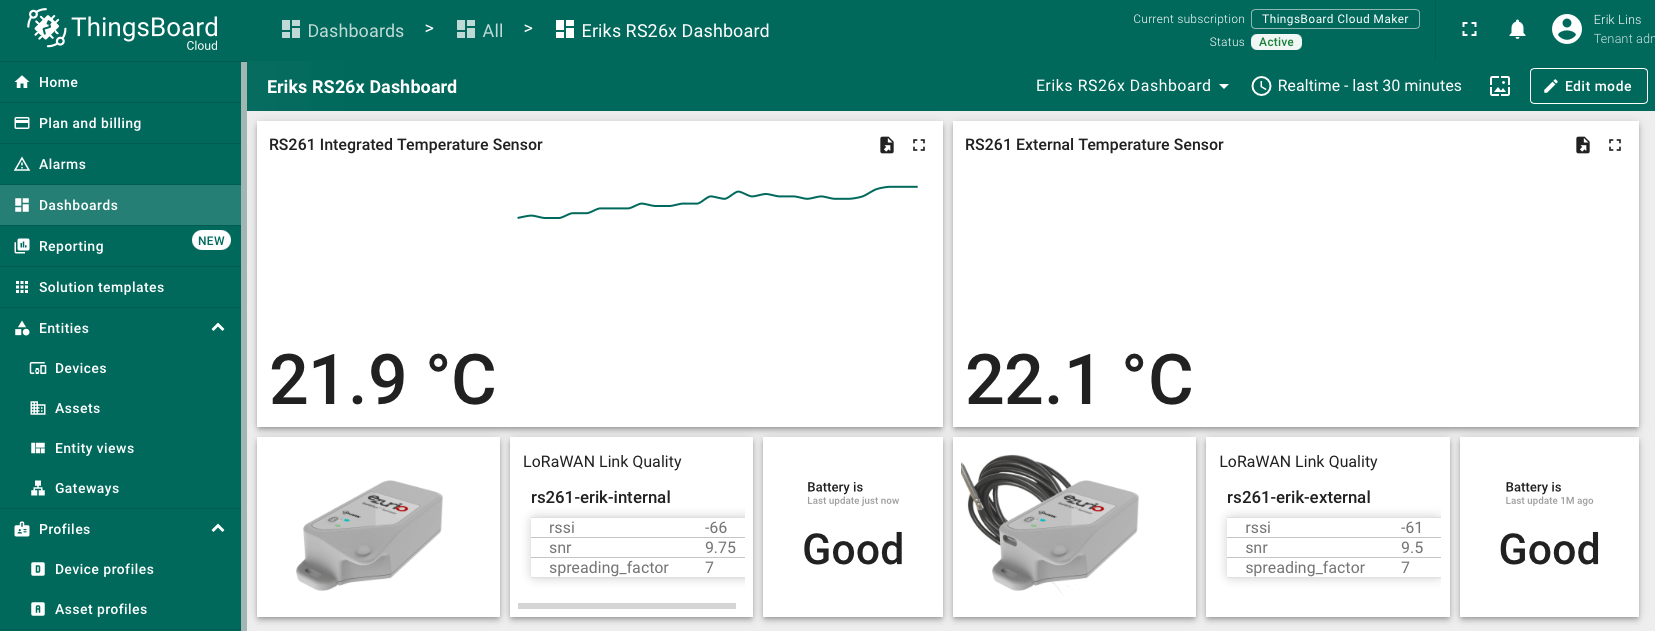
Task: Open the Eriks RS26x Dashboard state dropdown
Action: coord(1132,86)
